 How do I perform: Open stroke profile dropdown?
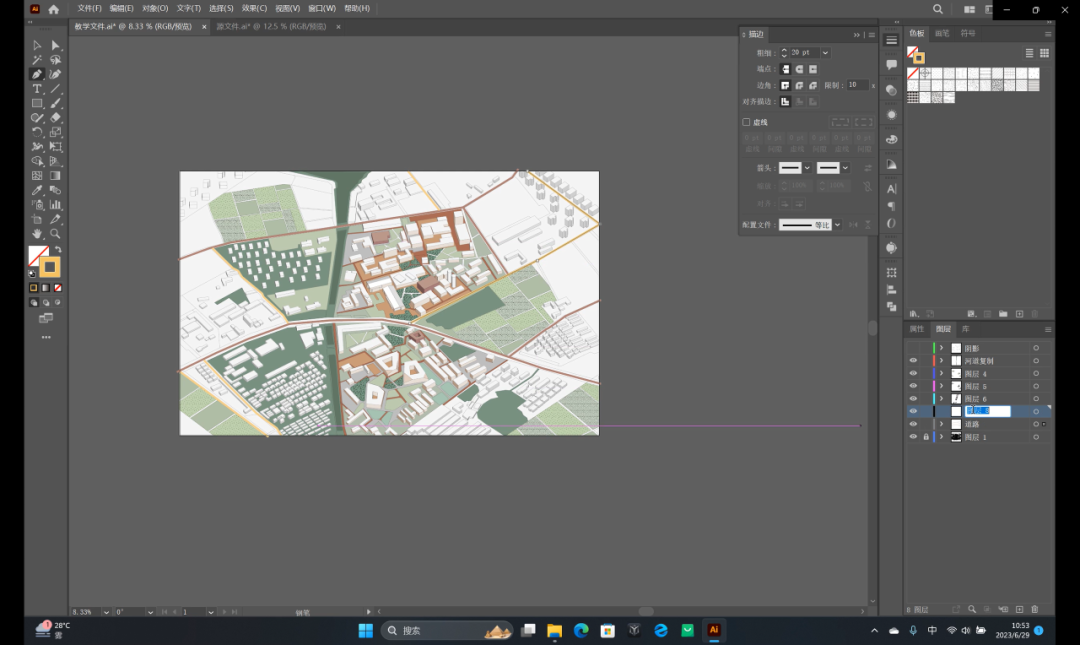coord(838,225)
